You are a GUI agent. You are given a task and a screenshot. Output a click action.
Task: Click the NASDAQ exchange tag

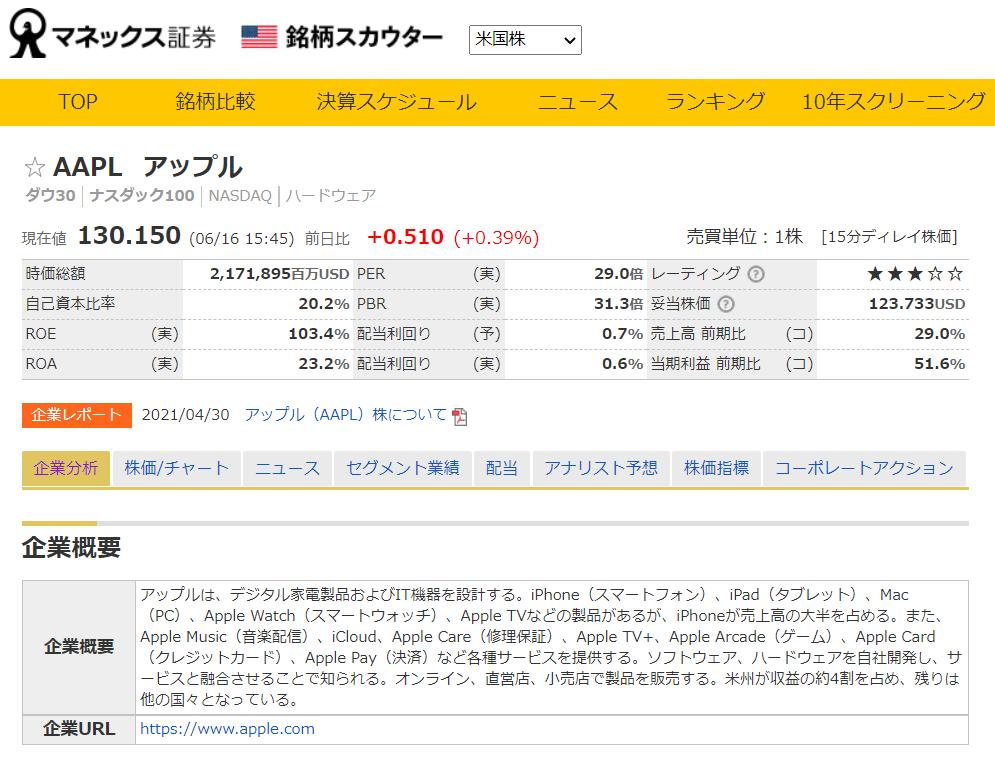[x=240, y=196]
